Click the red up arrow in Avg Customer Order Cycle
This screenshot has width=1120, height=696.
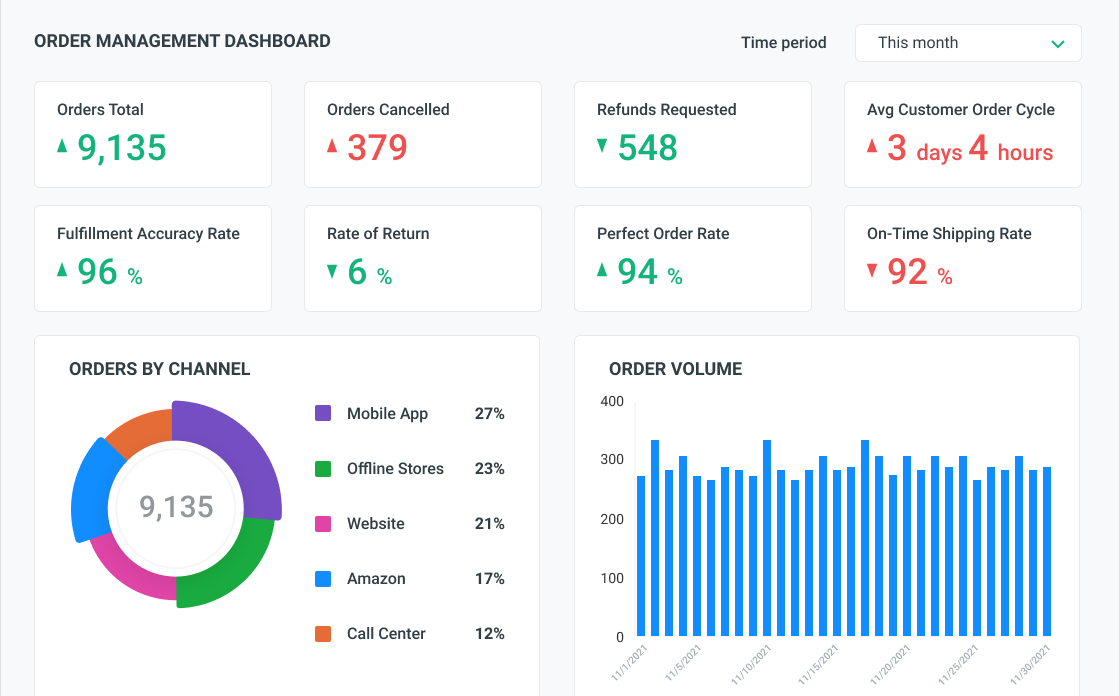(872, 146)
